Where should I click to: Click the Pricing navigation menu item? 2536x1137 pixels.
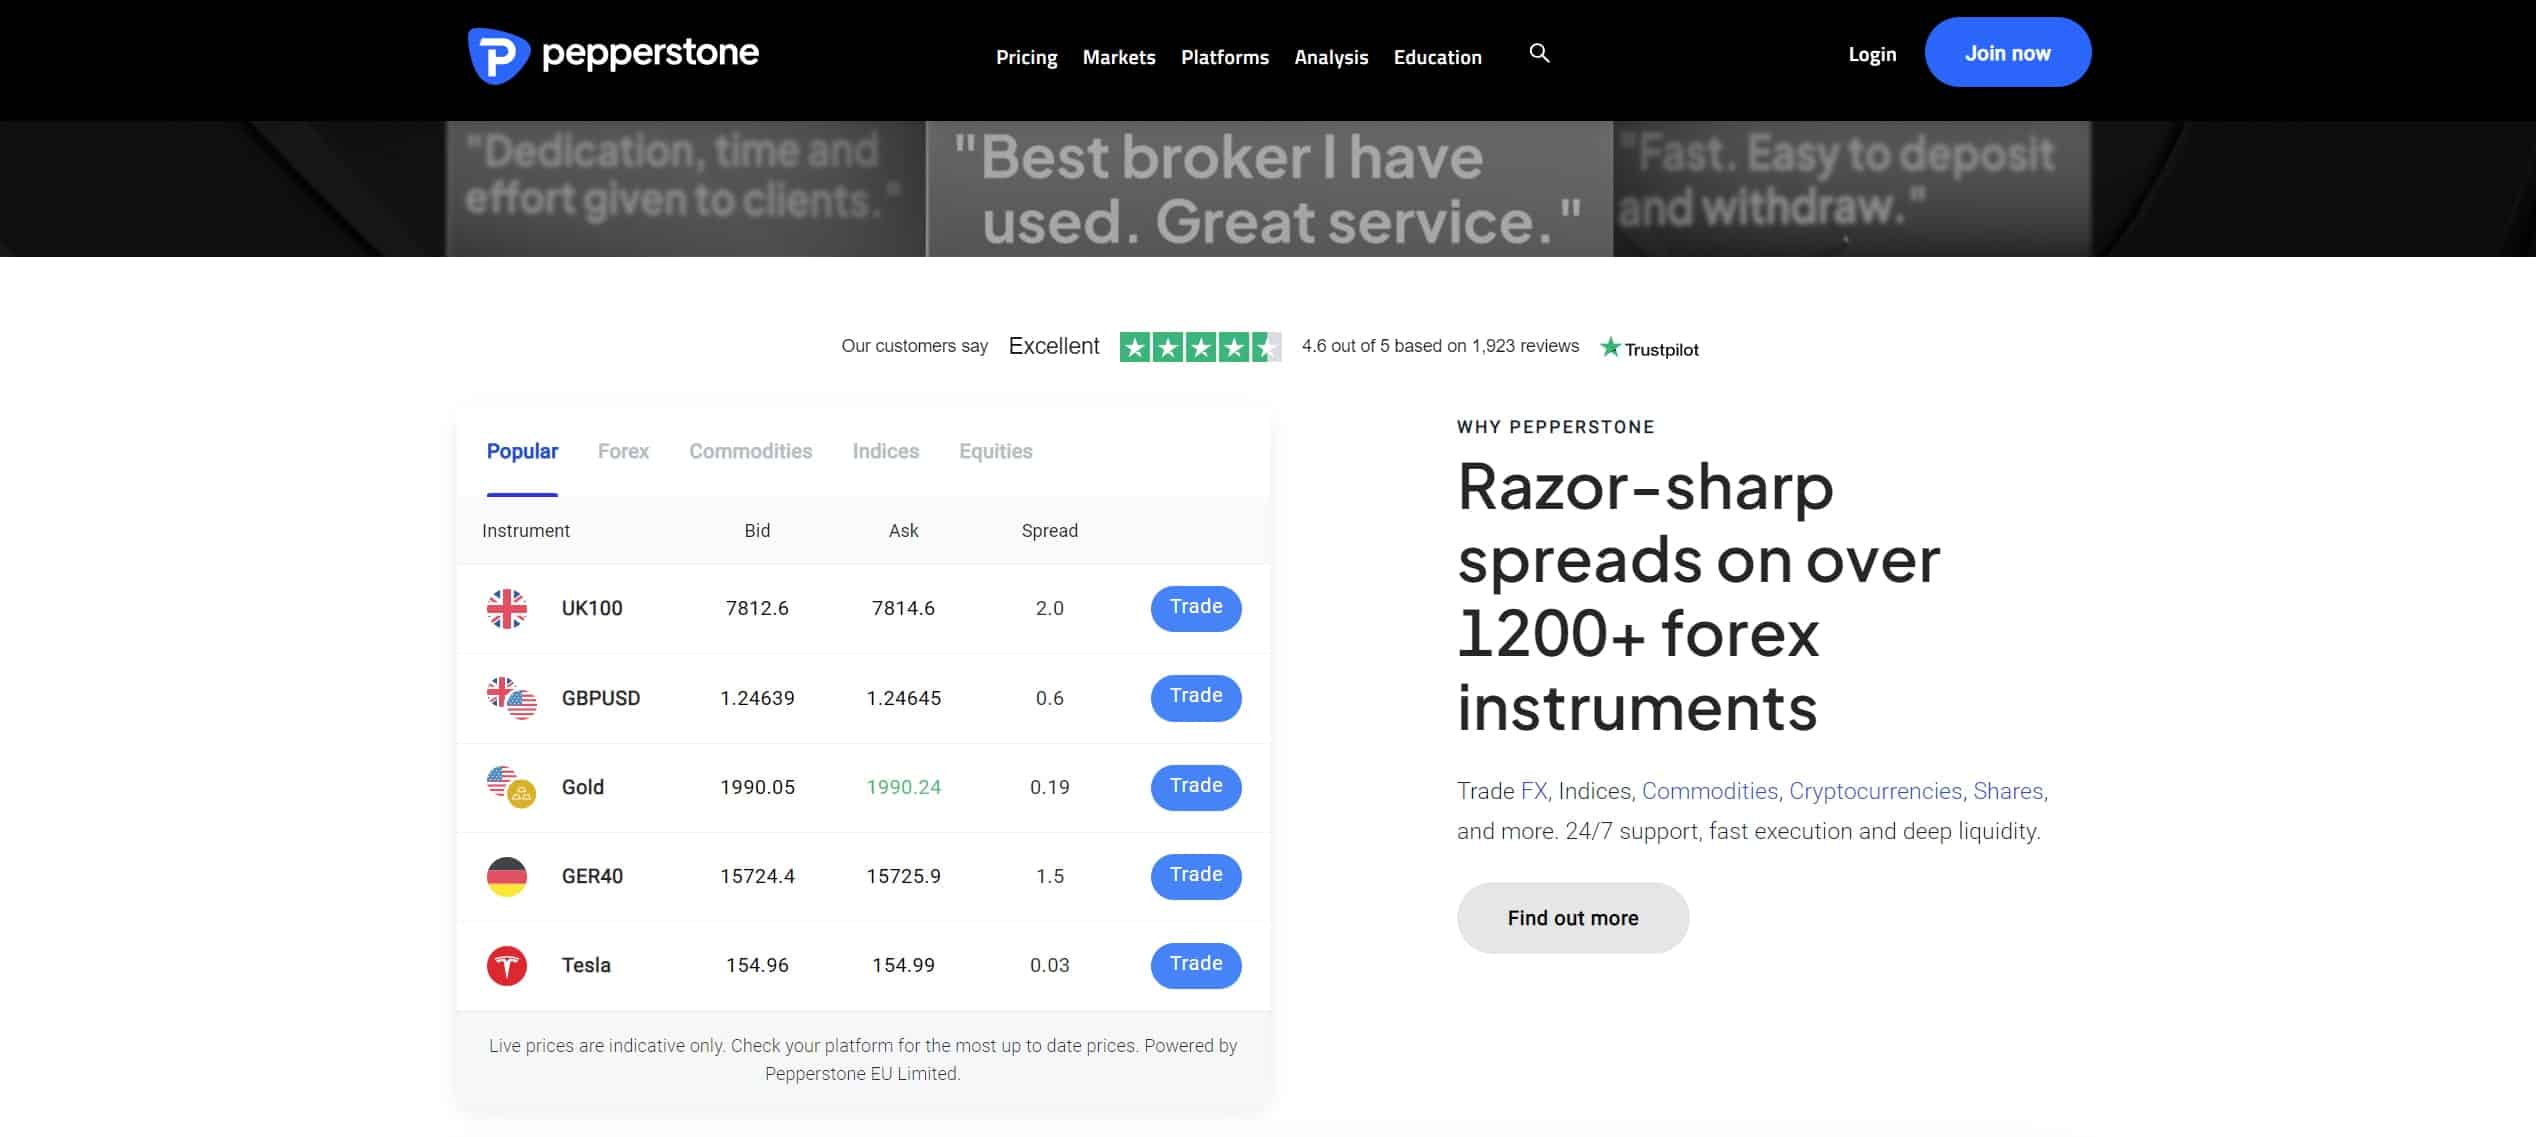pyautogui.click(x=1025, y=55)
